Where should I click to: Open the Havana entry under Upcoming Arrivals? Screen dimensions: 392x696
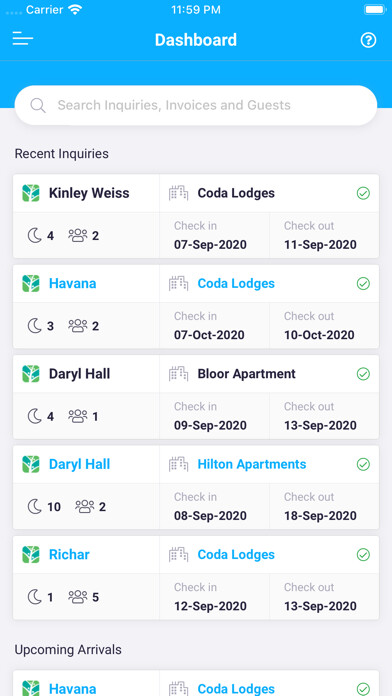coord(72,688)
